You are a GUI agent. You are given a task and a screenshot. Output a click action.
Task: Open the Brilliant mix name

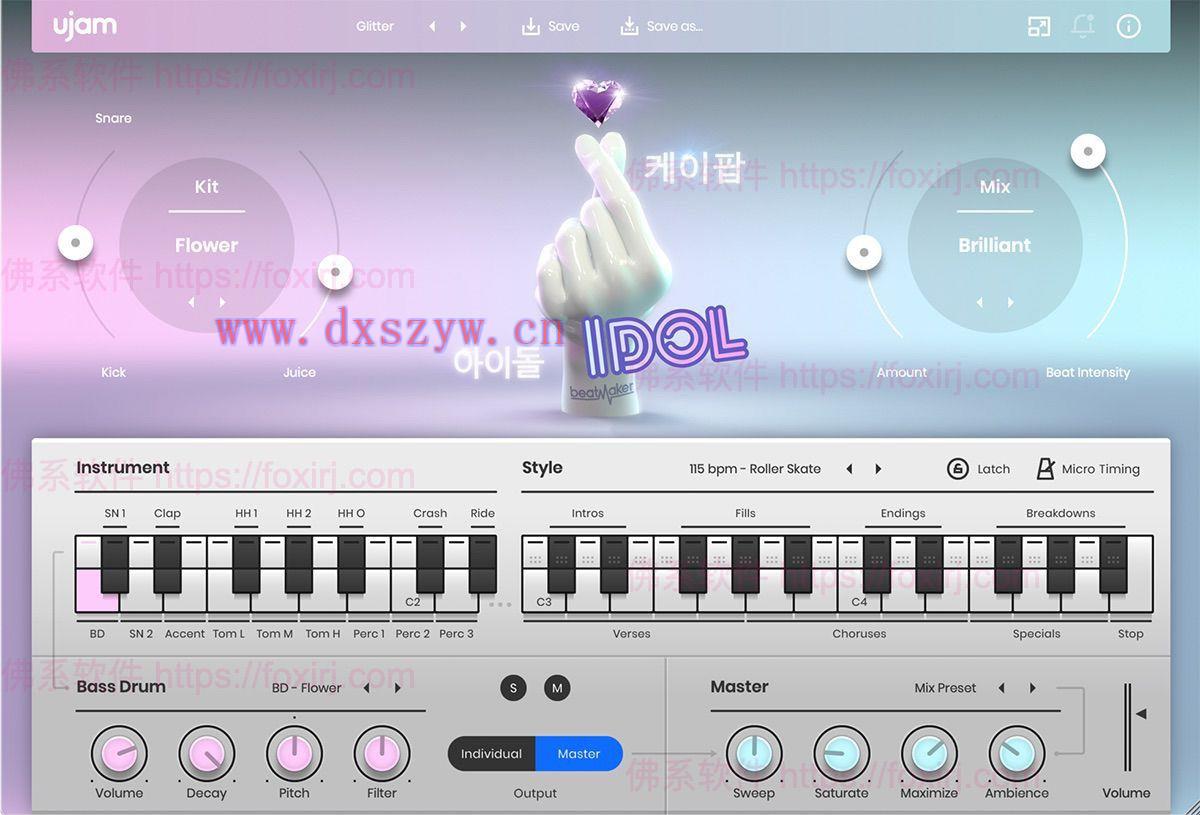(995, 245)
